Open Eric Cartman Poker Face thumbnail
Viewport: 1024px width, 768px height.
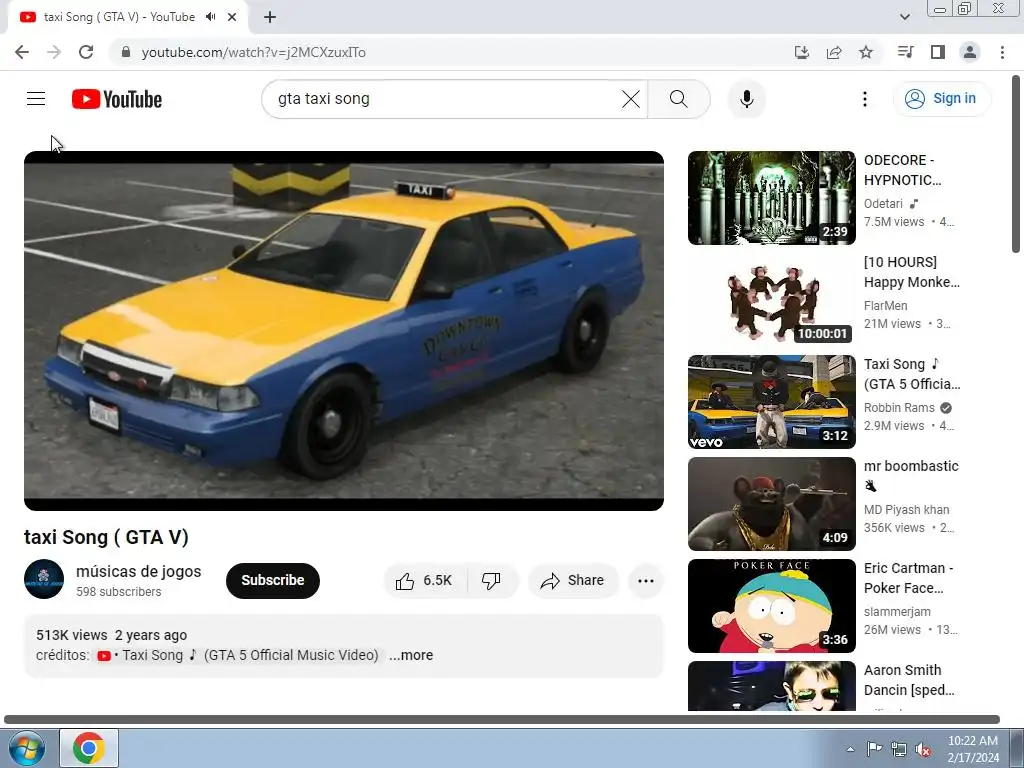pyautogui.click(x=771, y=605)
